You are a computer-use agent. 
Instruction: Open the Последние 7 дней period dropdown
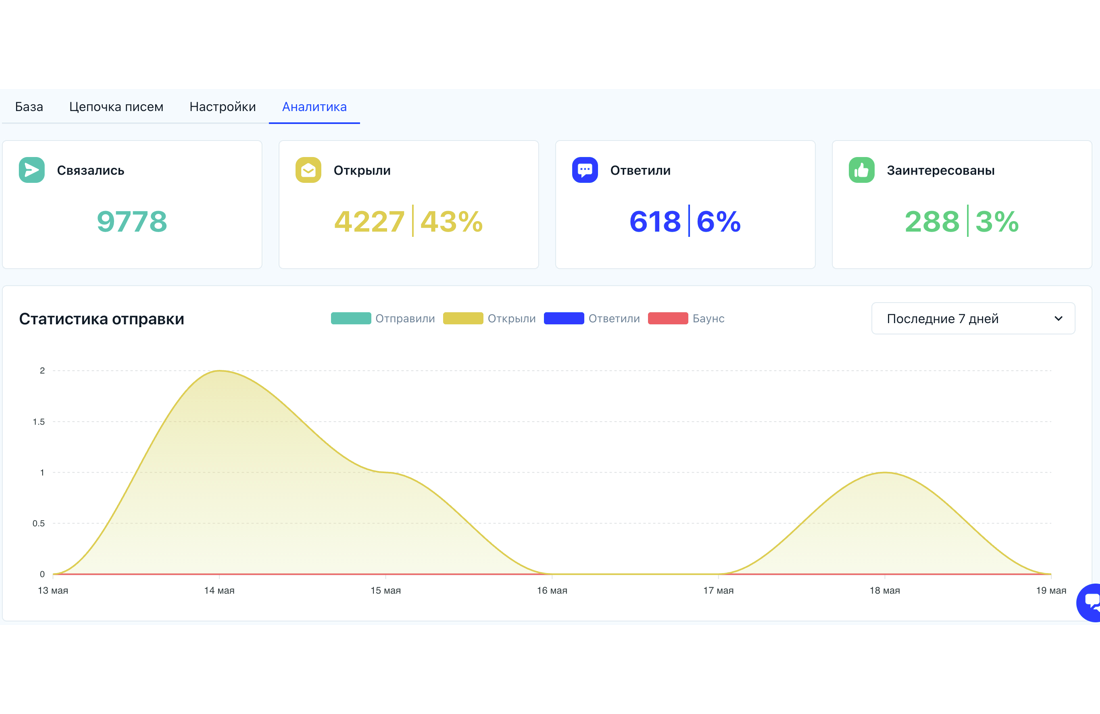(x=973, y=318)
